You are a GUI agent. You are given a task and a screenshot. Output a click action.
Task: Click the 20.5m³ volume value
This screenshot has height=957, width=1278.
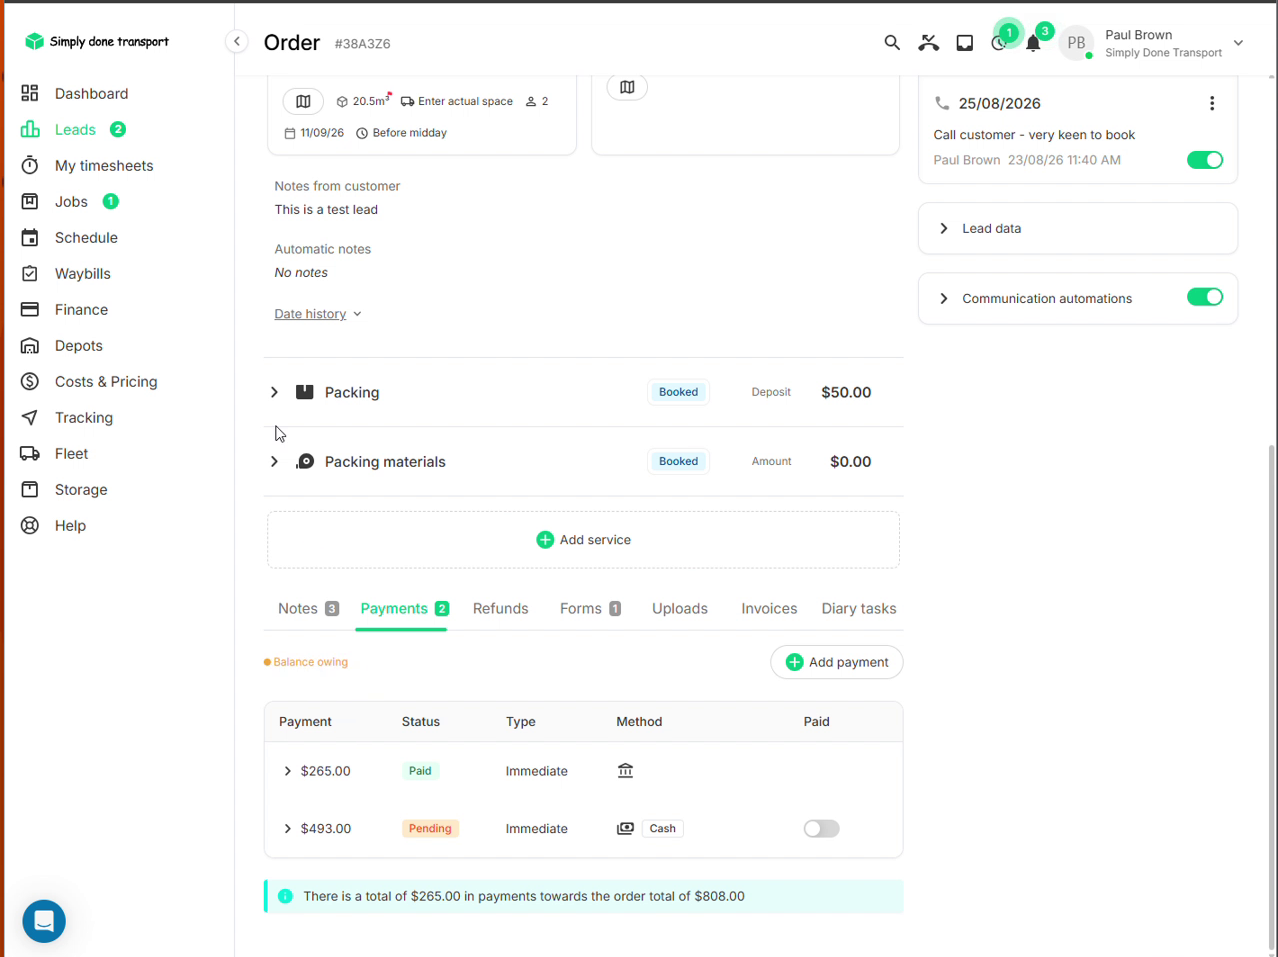coord(370,101)
